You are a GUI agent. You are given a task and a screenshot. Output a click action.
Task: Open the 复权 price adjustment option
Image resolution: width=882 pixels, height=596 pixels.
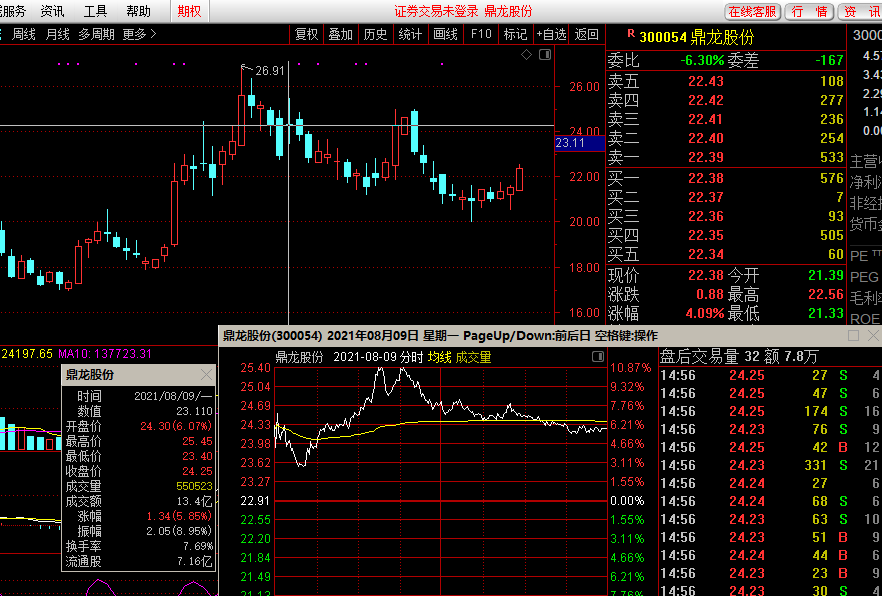pyautogui.click(x=307, y=34)
